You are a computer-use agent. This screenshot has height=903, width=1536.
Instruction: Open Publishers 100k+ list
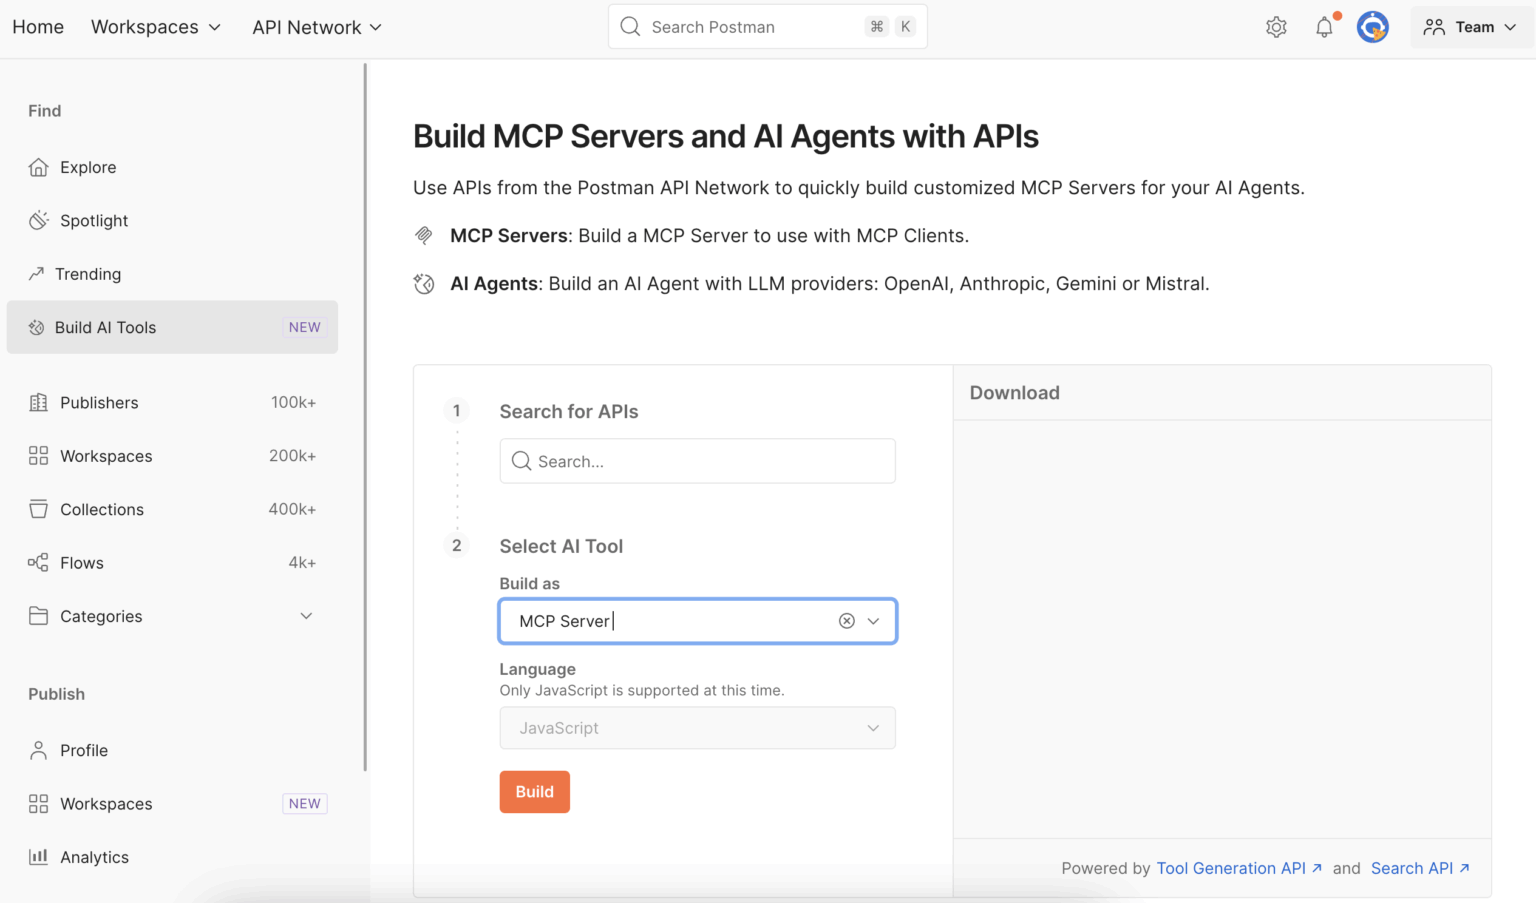tap(172, 402)
